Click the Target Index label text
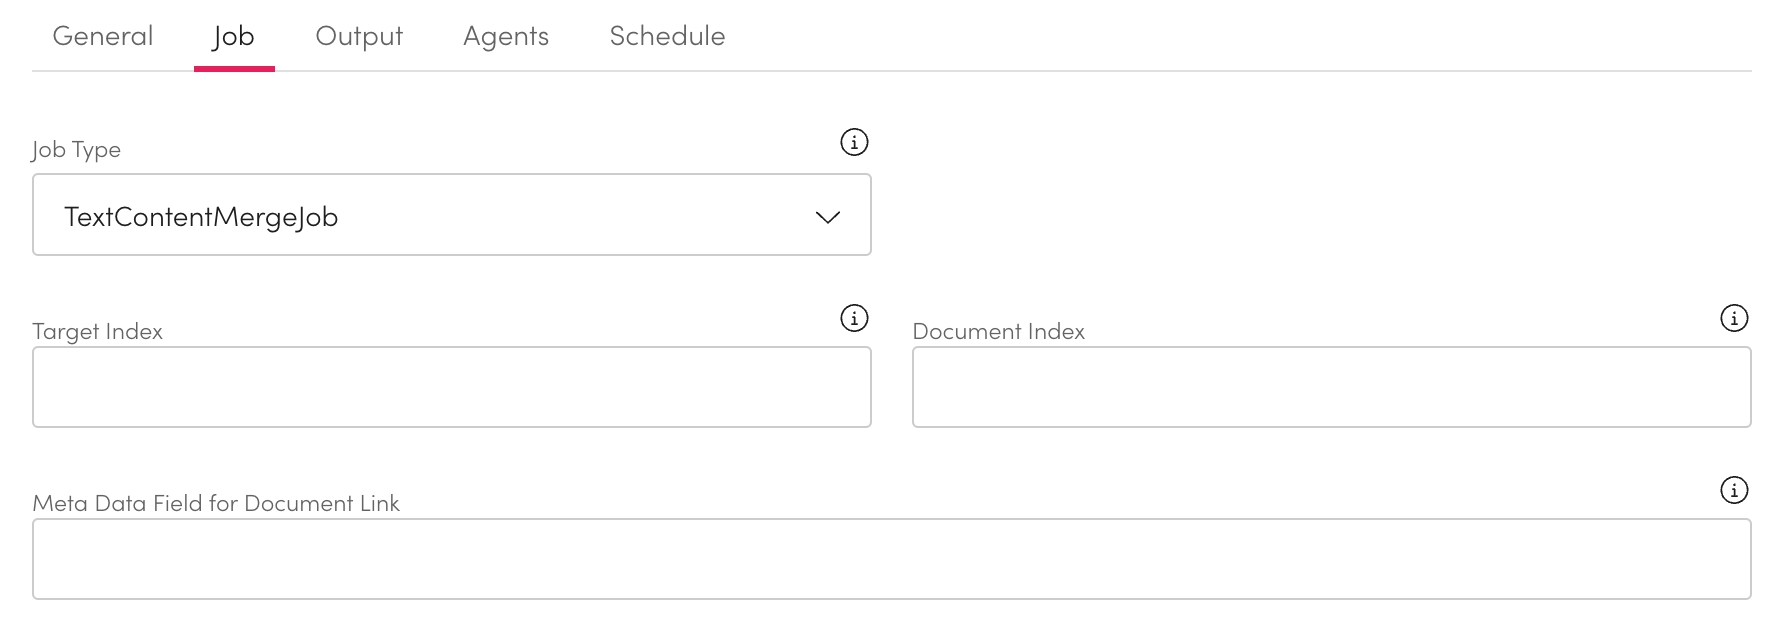This screenshot has height=622, width=1778. (97, 331)
